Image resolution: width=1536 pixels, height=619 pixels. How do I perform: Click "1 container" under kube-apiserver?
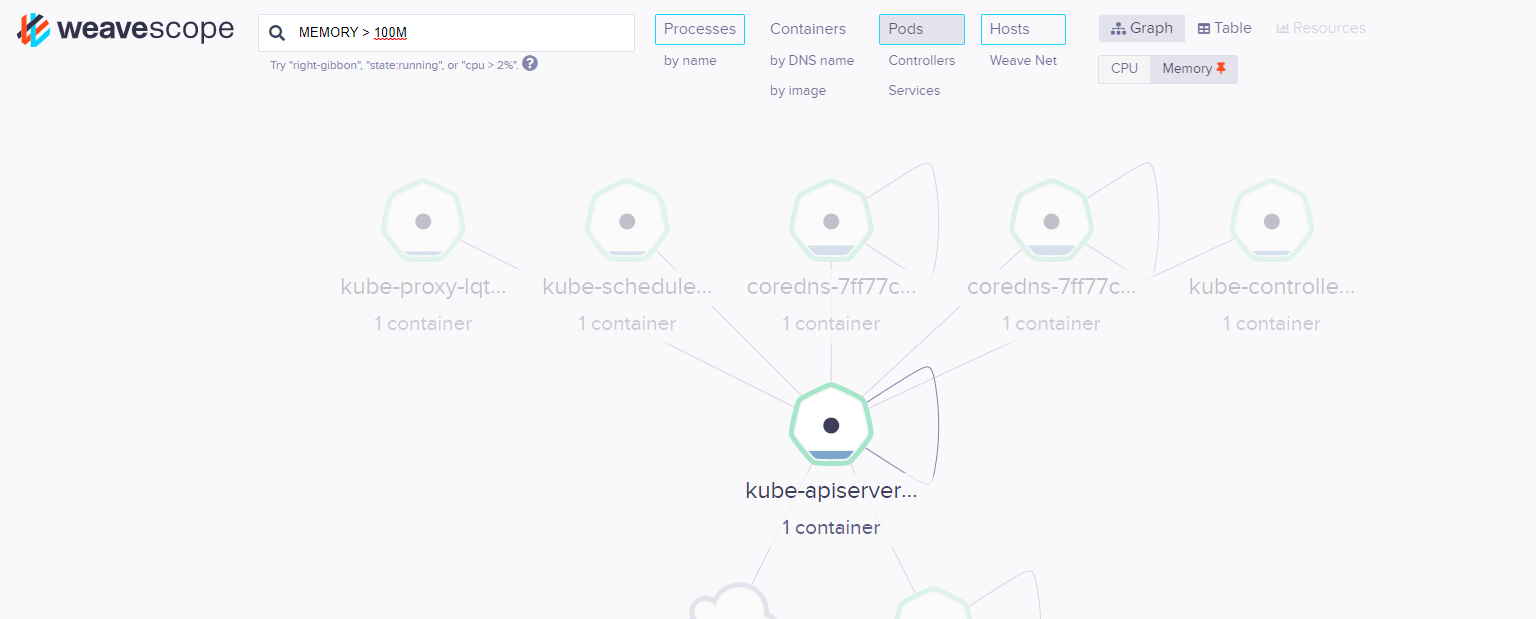point(831,527)
